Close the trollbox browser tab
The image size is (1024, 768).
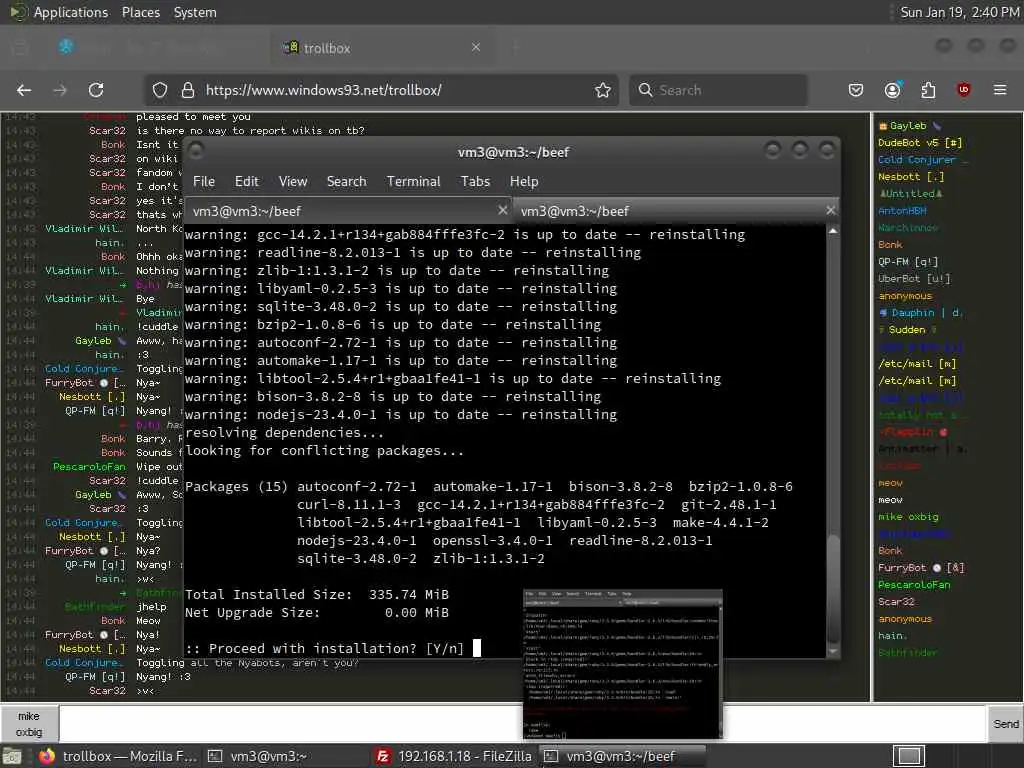tap(476, 47)
